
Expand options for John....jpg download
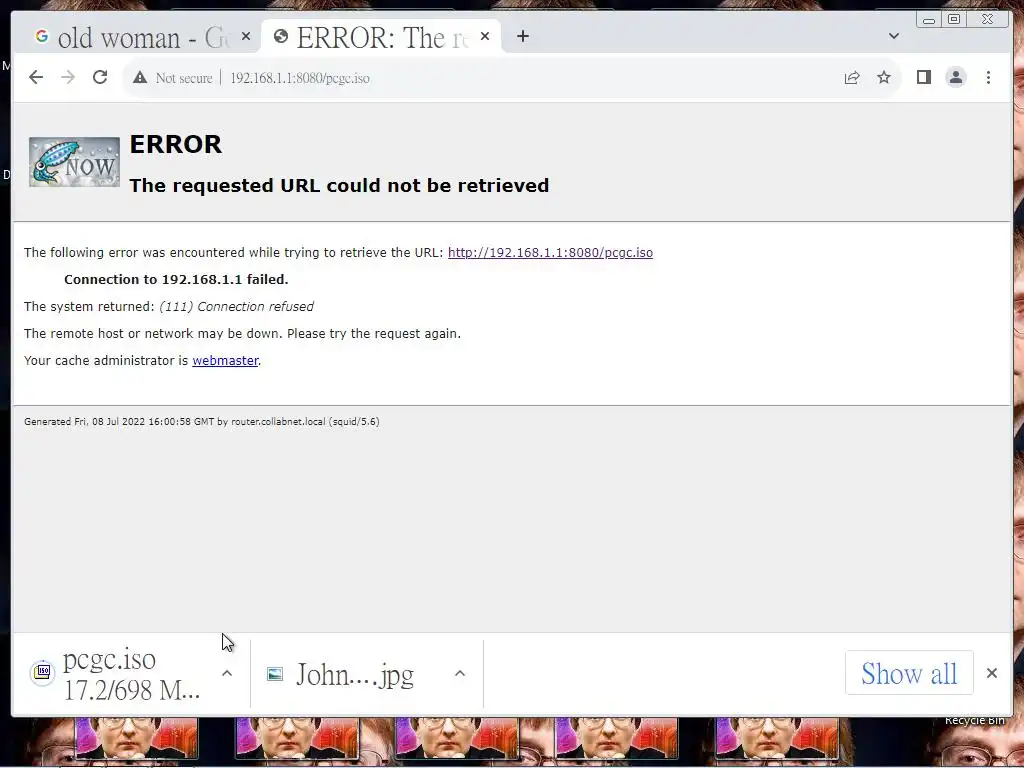click(x=460, y=673)
